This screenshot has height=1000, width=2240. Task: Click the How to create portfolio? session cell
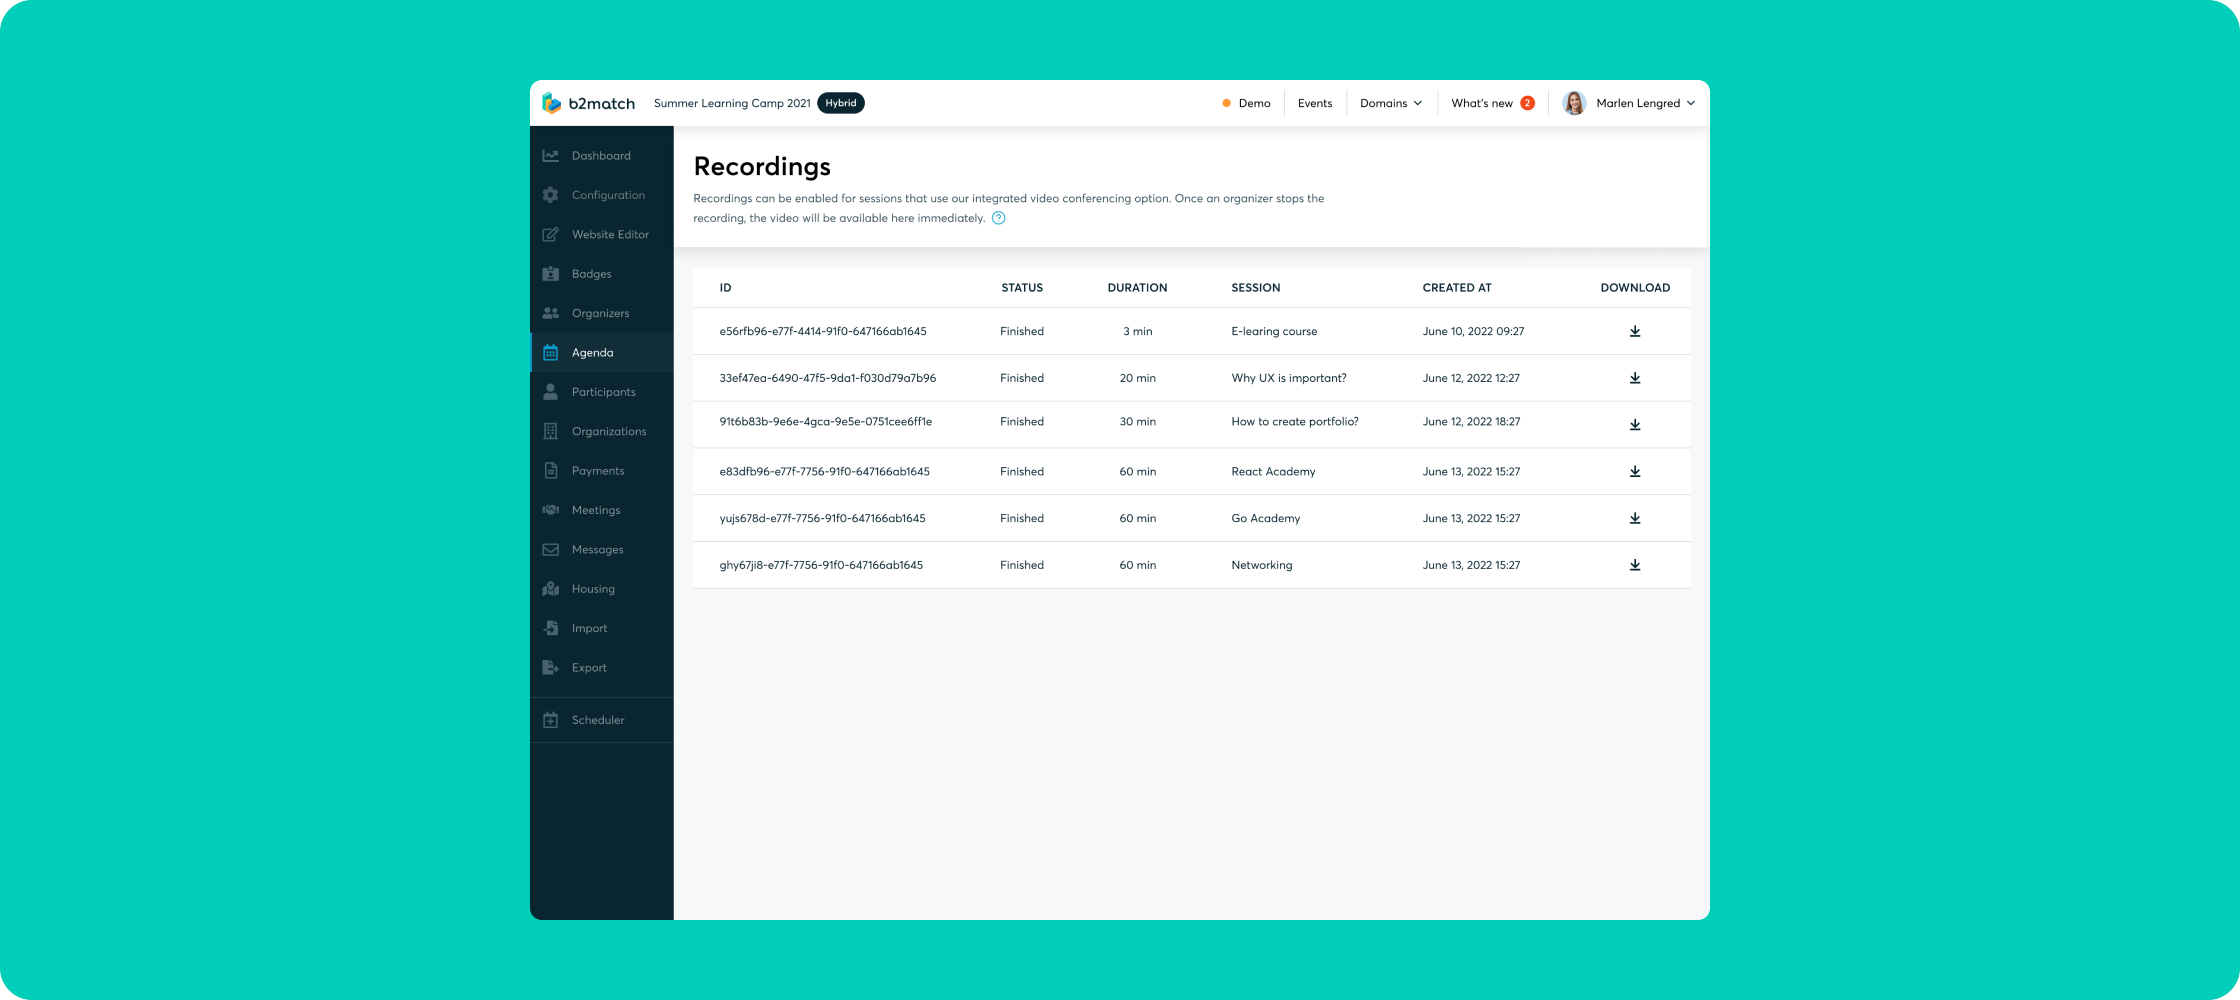pos(1295,422)
